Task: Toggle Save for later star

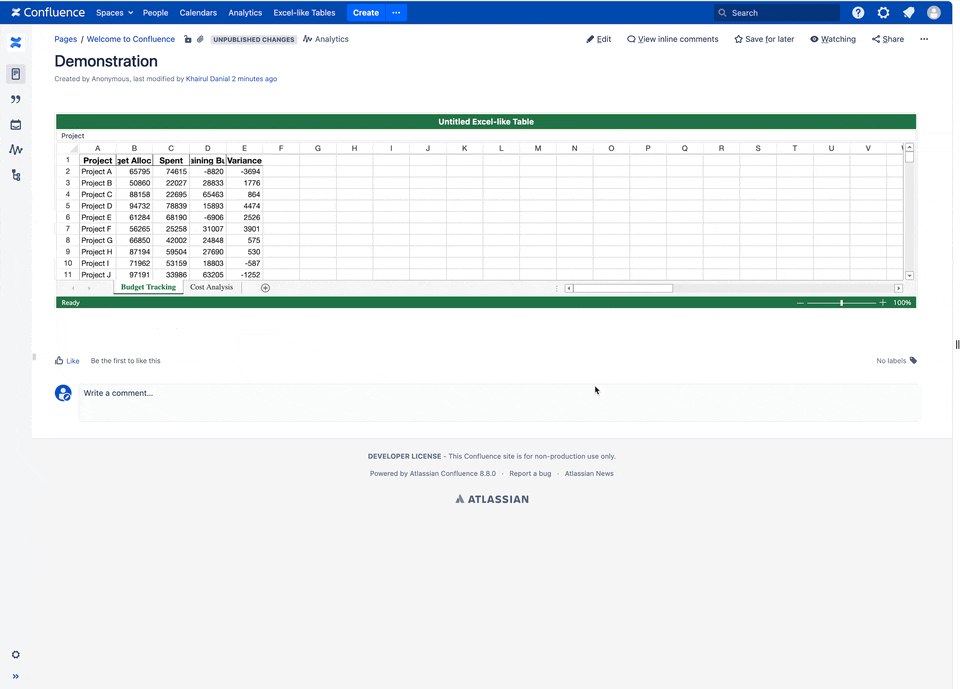Action: 764,39
